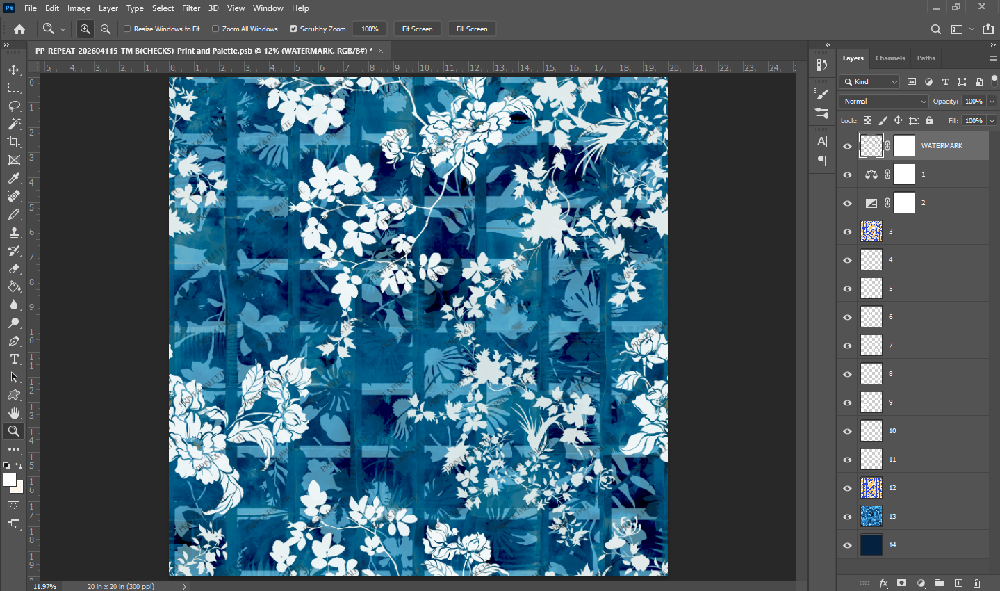Open the Window menu
The image size is (1000, 591).
268,8
